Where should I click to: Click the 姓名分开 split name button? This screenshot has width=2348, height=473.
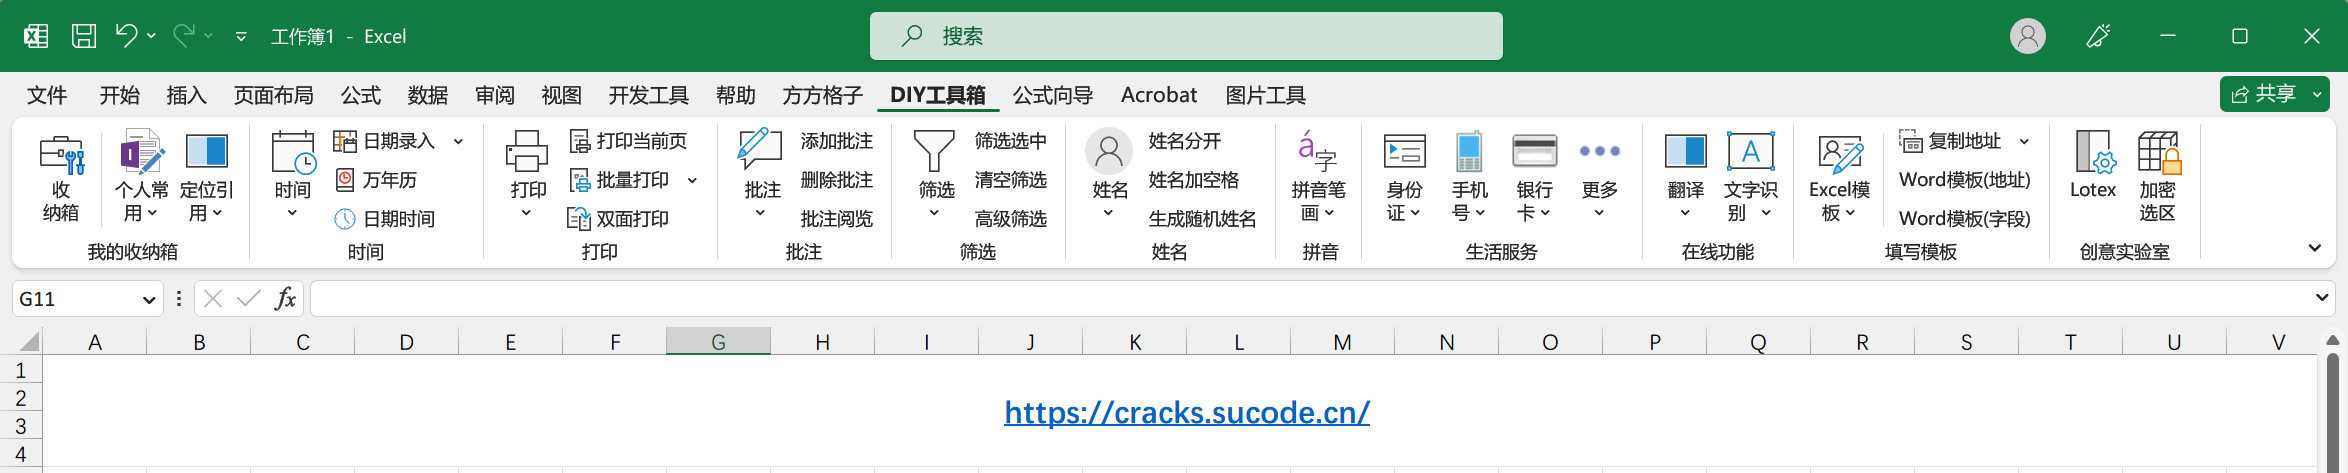pos(1185,141)
